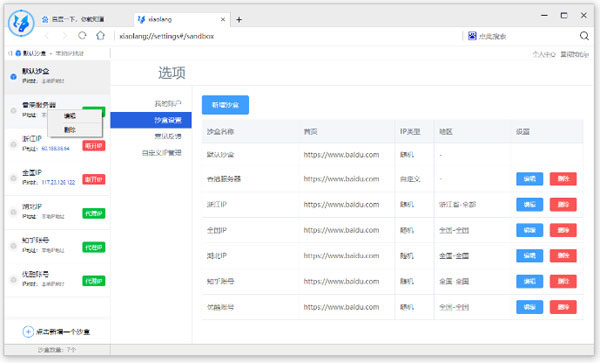Viewport: 600px width, 363px height.
Task: Open 个人中心 link at top right
Action: 544,54
